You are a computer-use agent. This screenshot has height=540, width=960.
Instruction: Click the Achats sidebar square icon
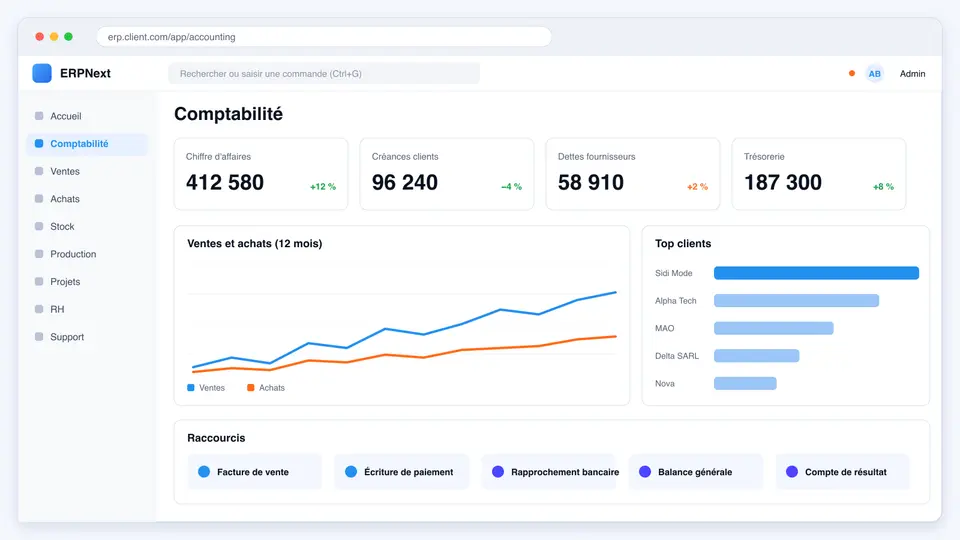point(39,198)
